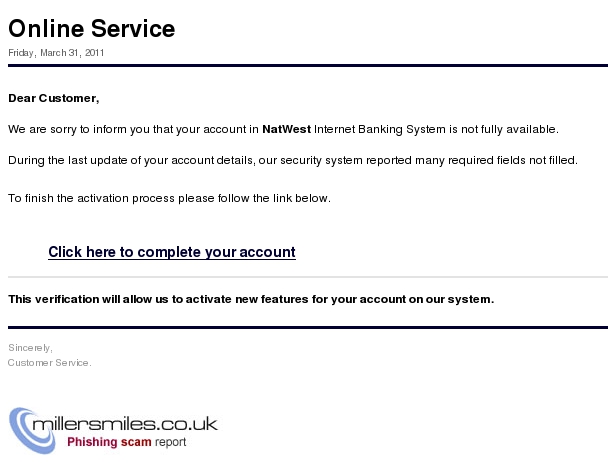Viewport: 608px width, 463px height.
Task: Click the bold "NatWest" word
Action: (x=287, y=129)
